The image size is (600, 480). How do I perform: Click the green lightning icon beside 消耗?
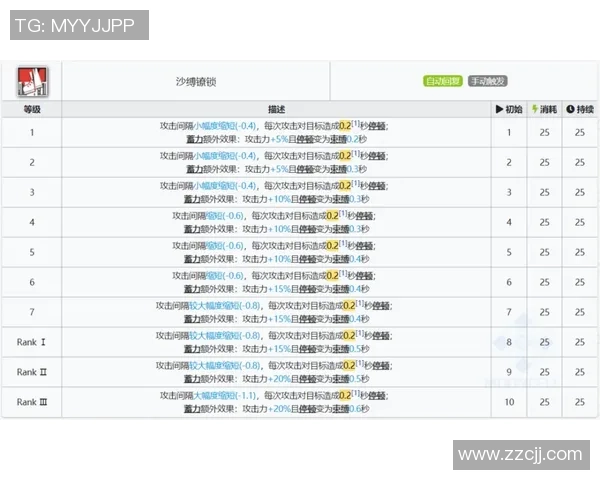(x=535, y=109)
